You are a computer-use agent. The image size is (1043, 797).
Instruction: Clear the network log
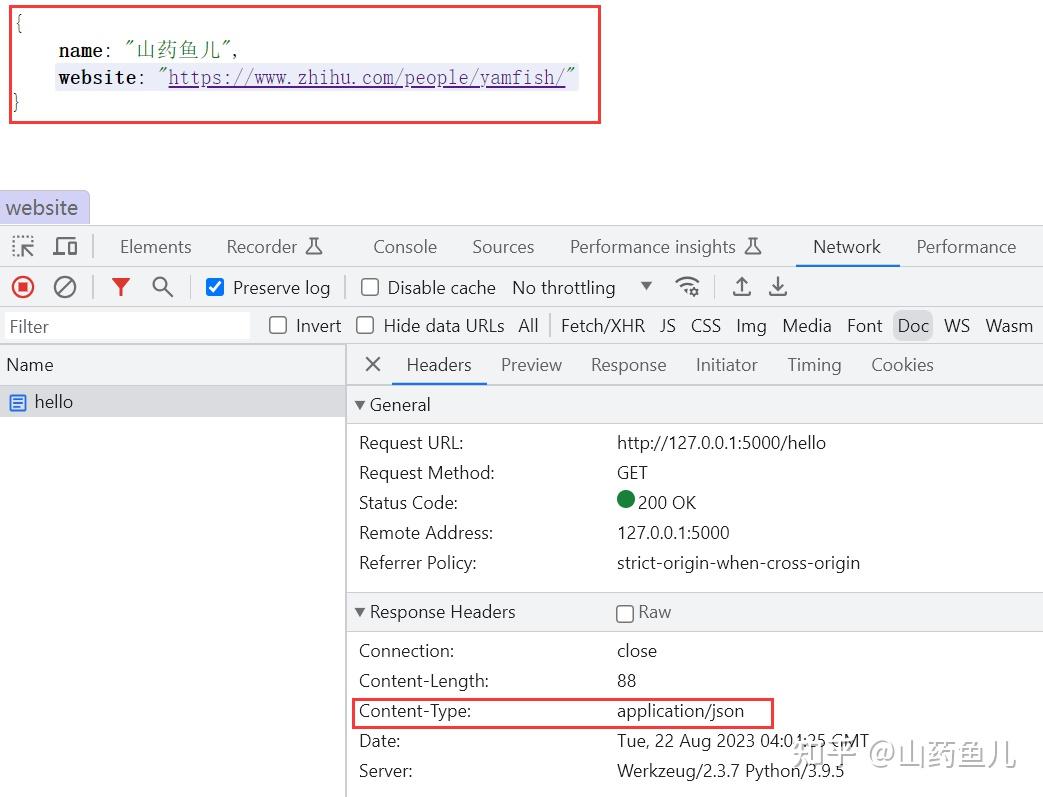coord(65,287)
